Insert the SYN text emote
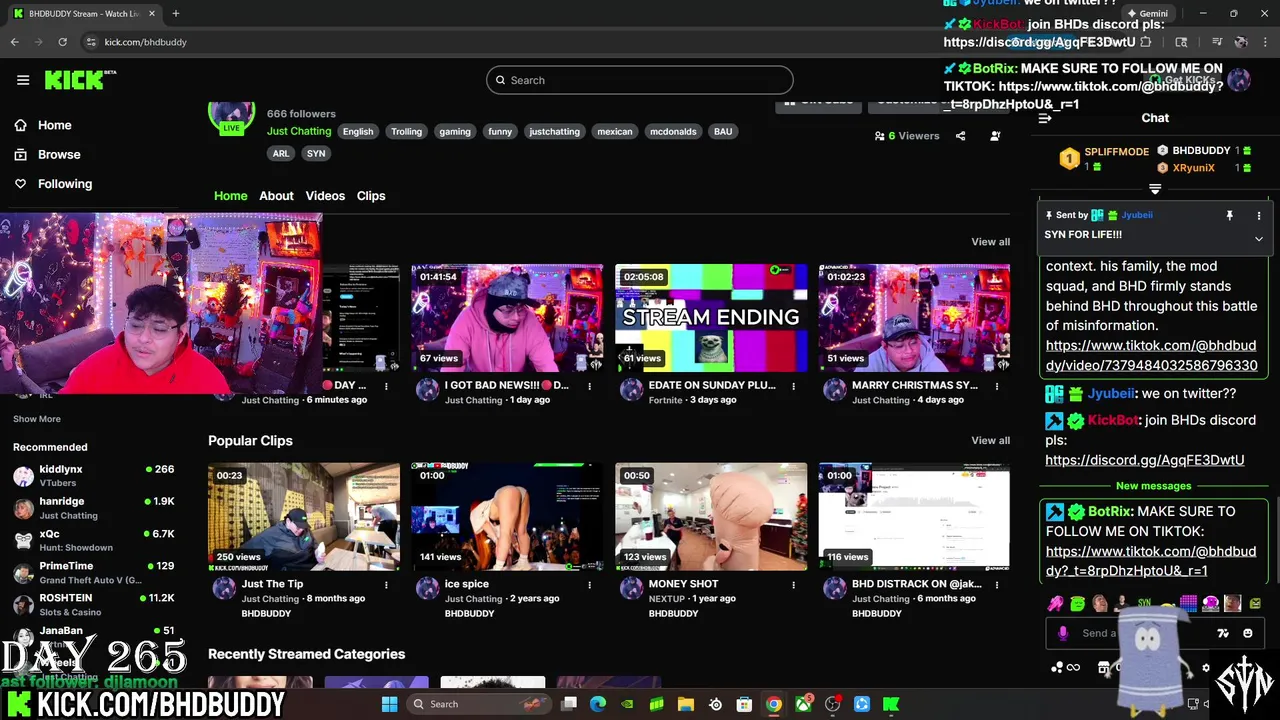 [x=1144, y=603]
